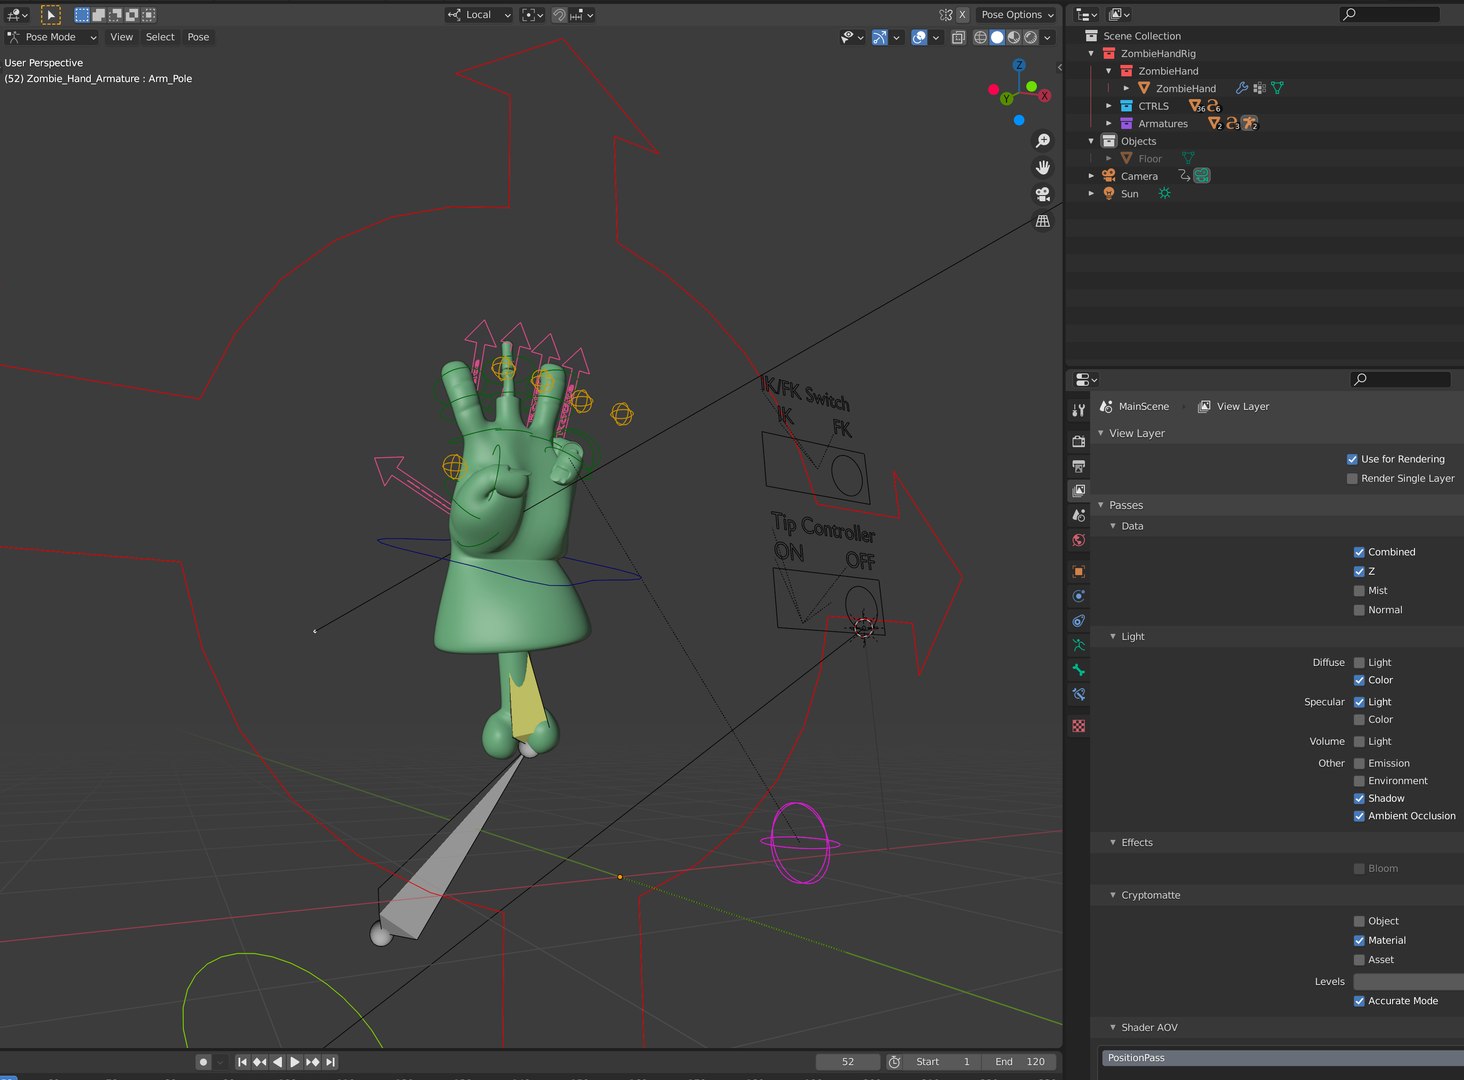Open the Object Constraints tab
The image size is (1464, 1080).
[x=1078, y=621]
